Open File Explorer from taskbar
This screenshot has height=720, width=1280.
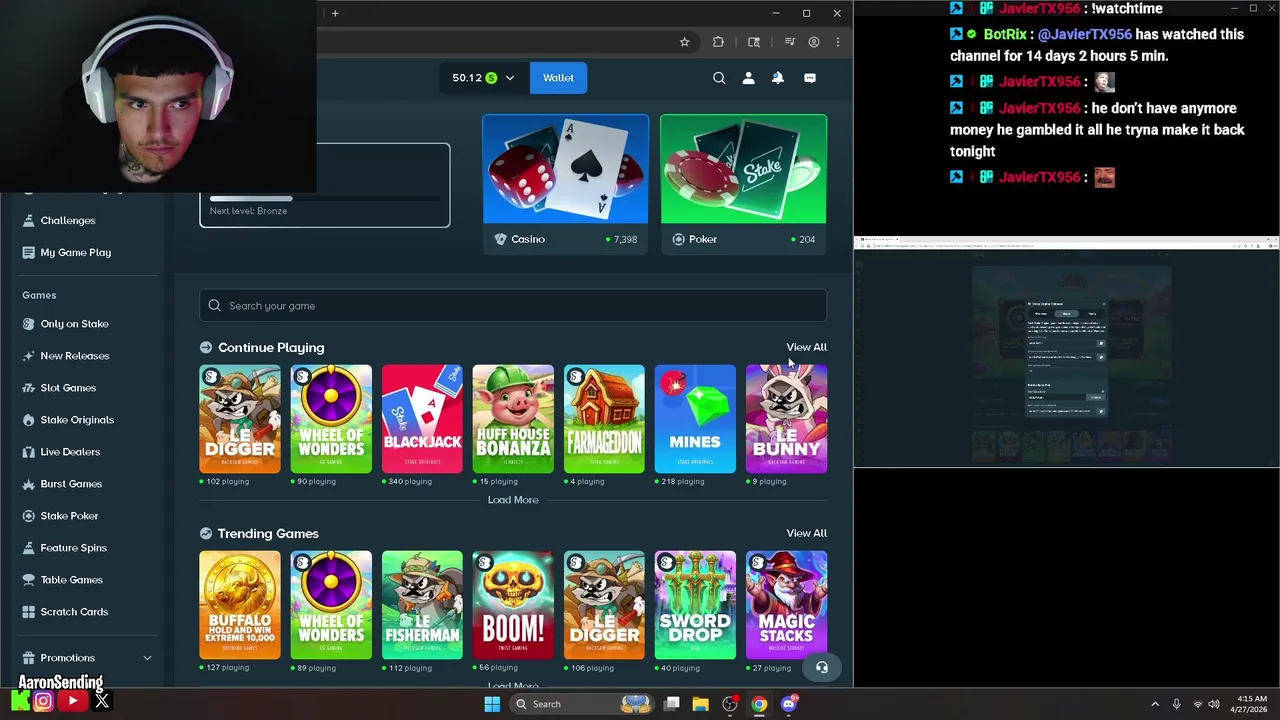700,704
